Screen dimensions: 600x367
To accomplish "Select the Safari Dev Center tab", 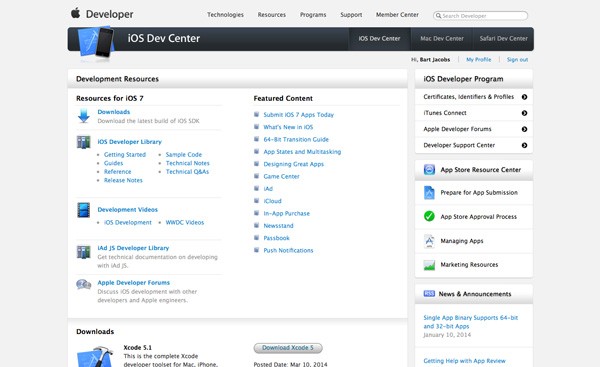I will click(503, 39).
